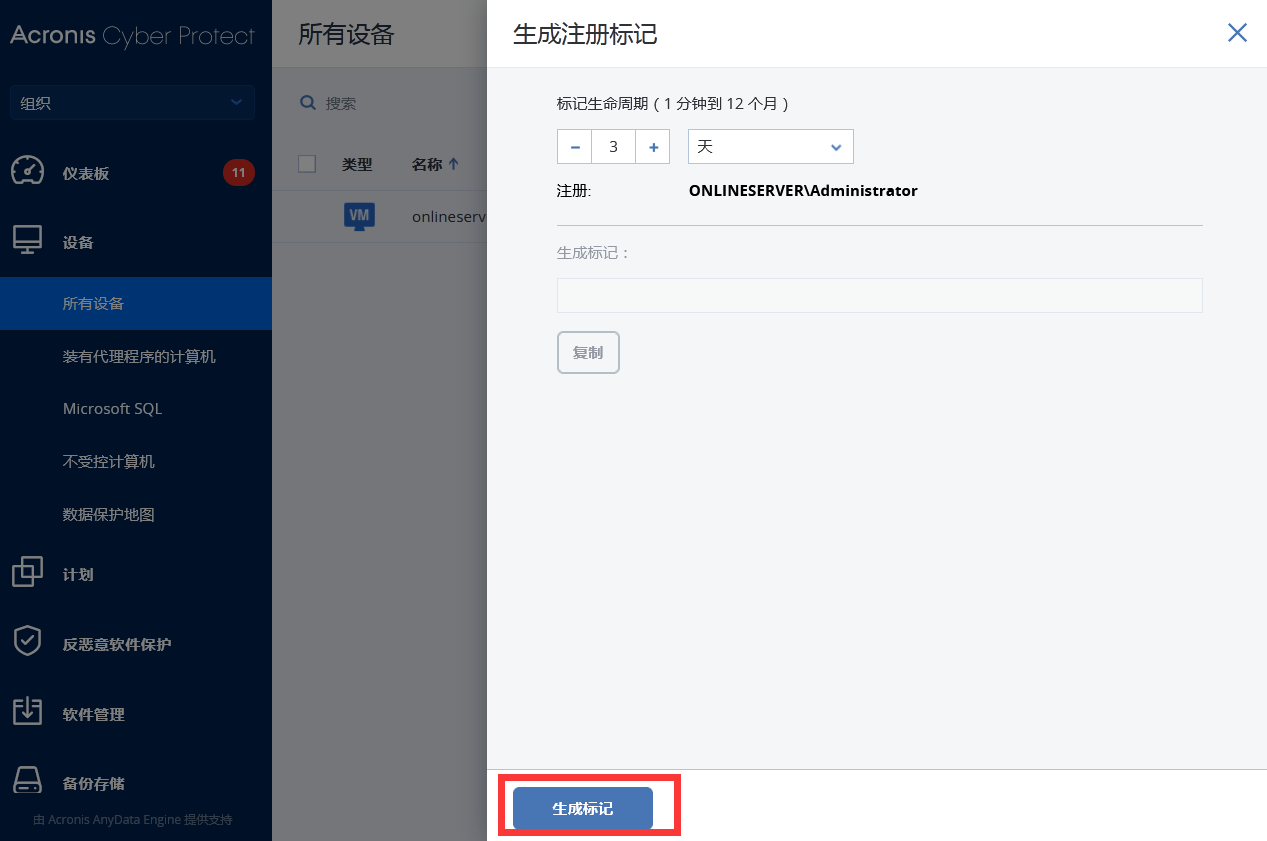
Task: Select 所有设备 in sidebar
Action: click(136, 303)
